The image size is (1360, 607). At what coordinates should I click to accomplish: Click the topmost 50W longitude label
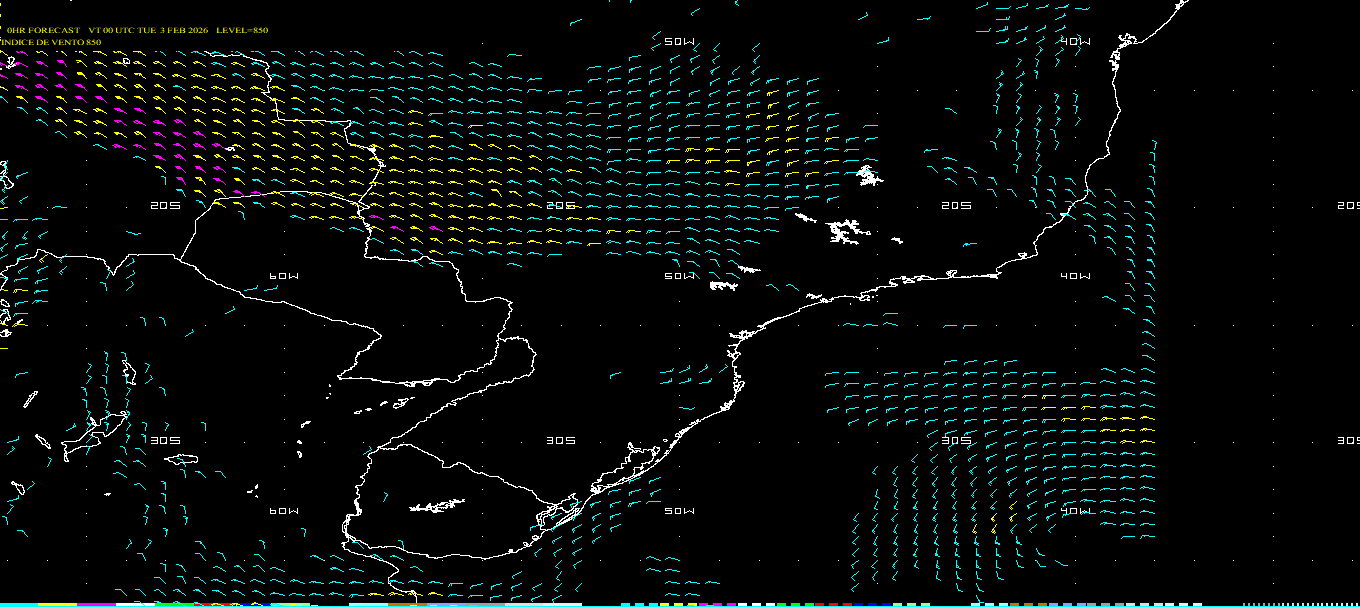coord(679,42)
